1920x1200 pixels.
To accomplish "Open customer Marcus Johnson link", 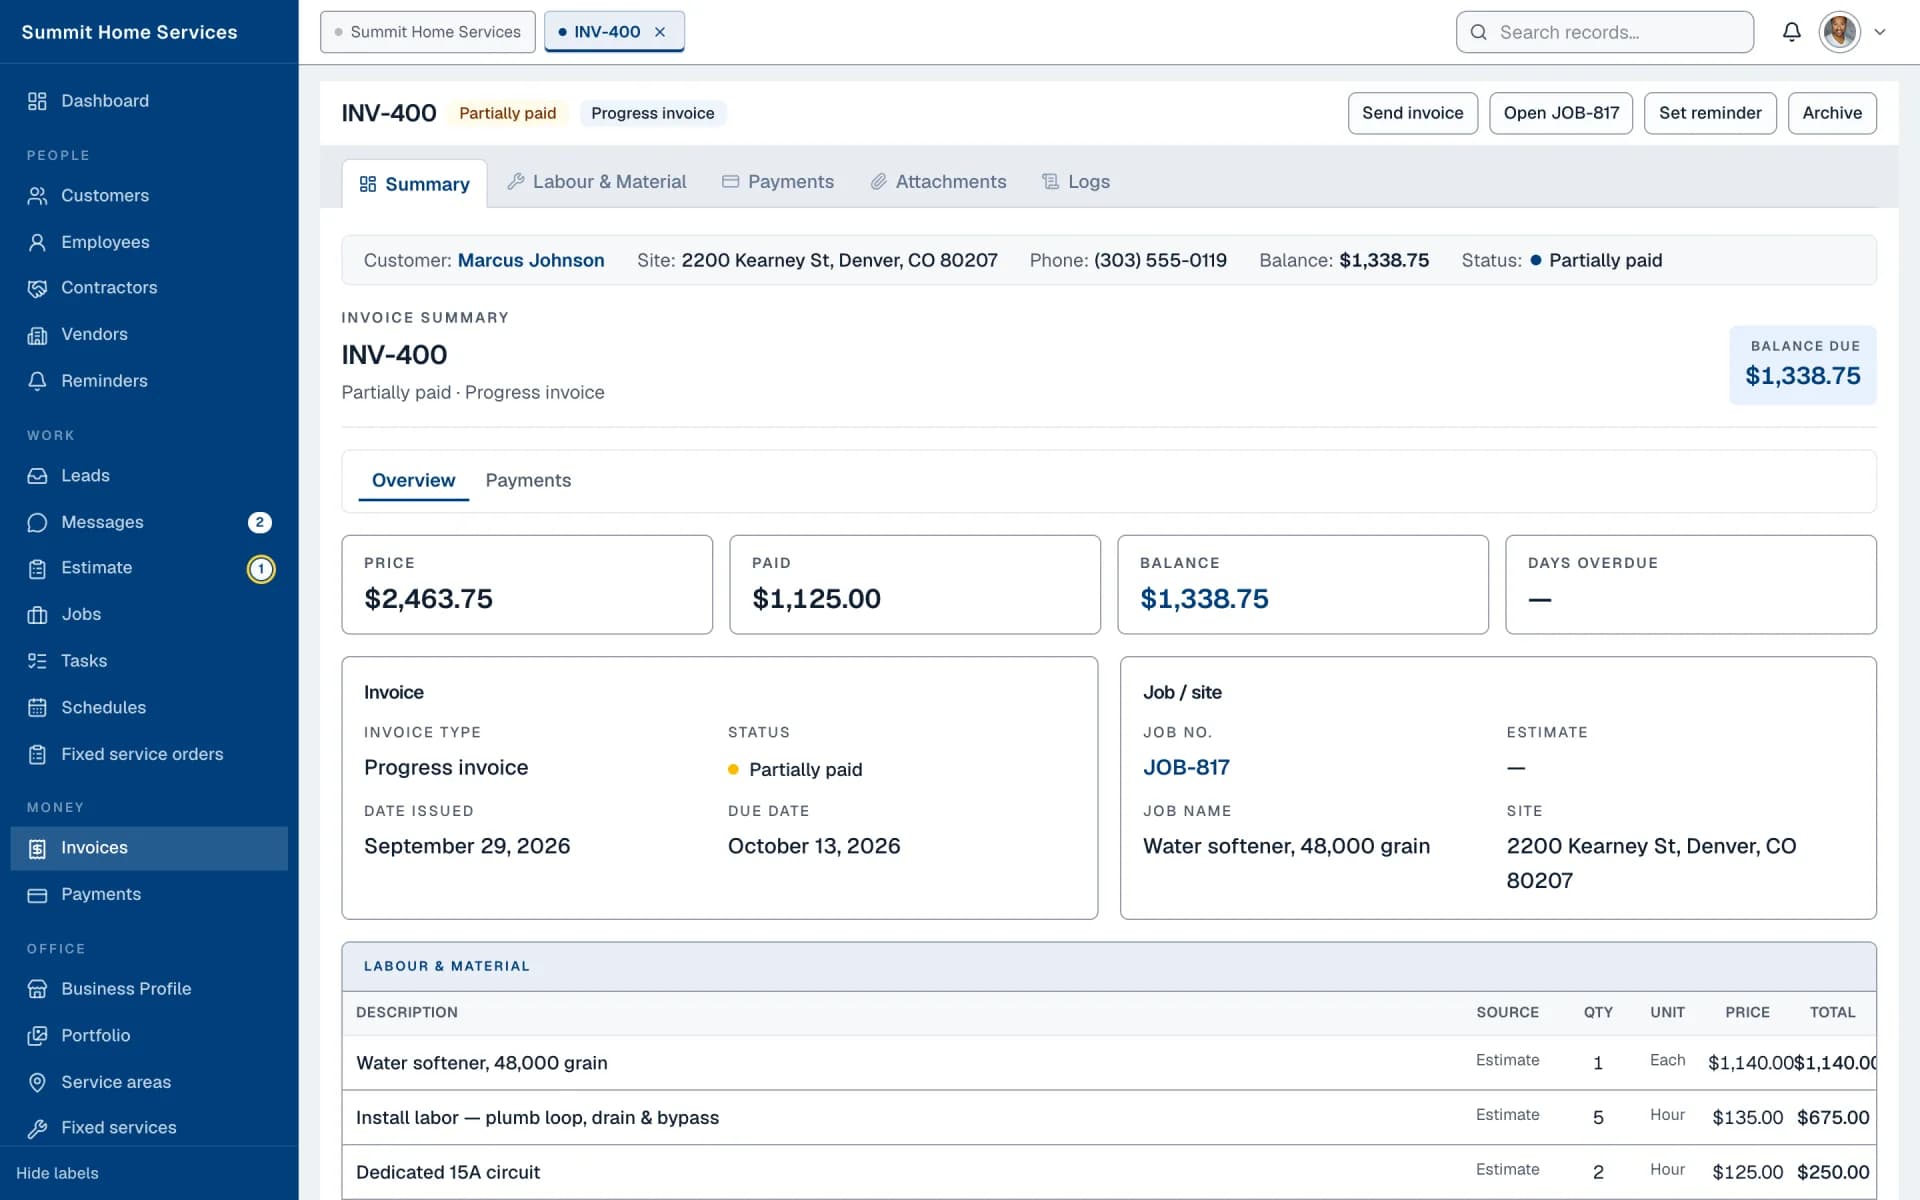I will coord(531,261).
